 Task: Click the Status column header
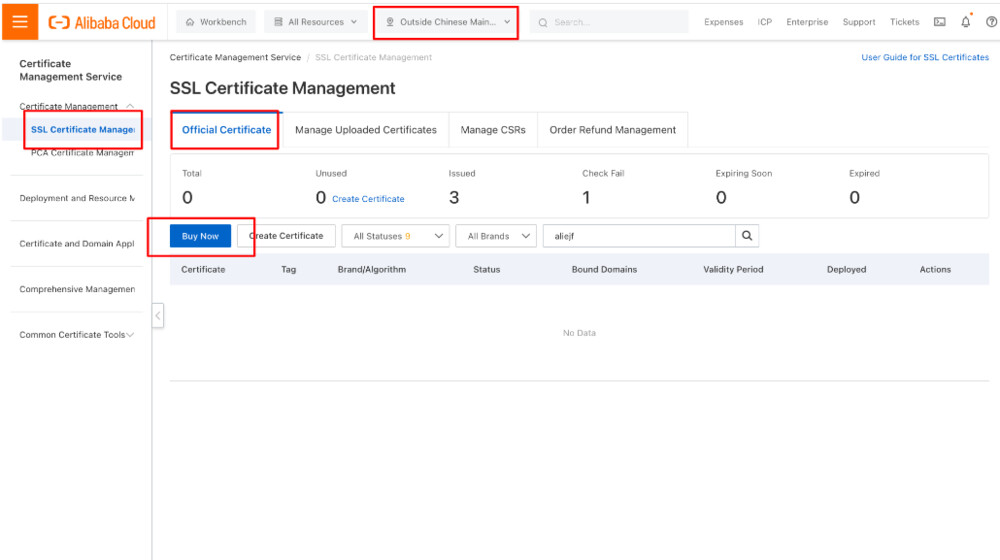(487, 269)
